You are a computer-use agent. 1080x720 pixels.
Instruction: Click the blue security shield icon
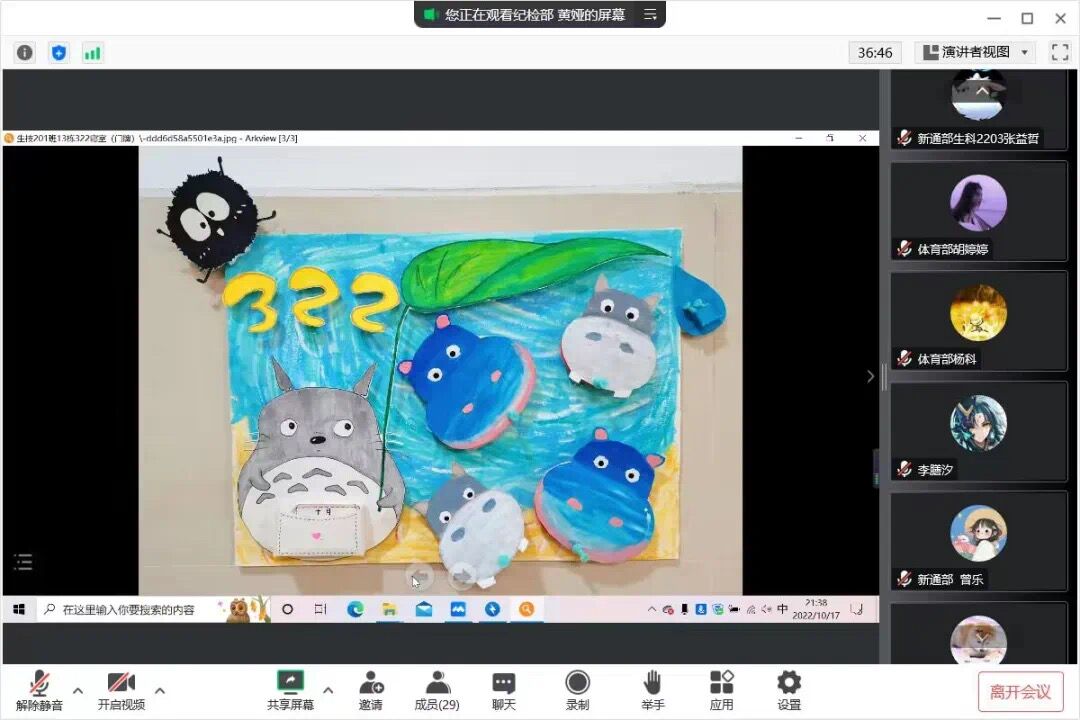click(x=59, y=52)
